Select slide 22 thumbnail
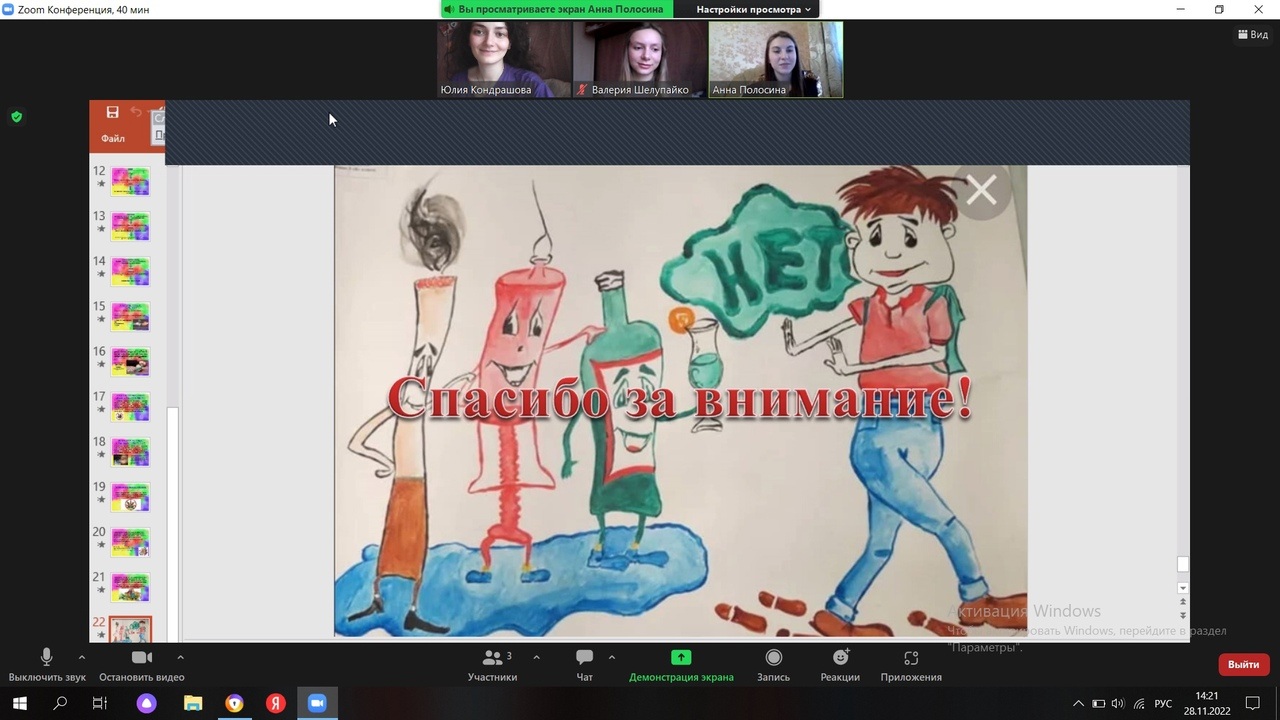The image size is (1280, 720). tap(130, 629)
